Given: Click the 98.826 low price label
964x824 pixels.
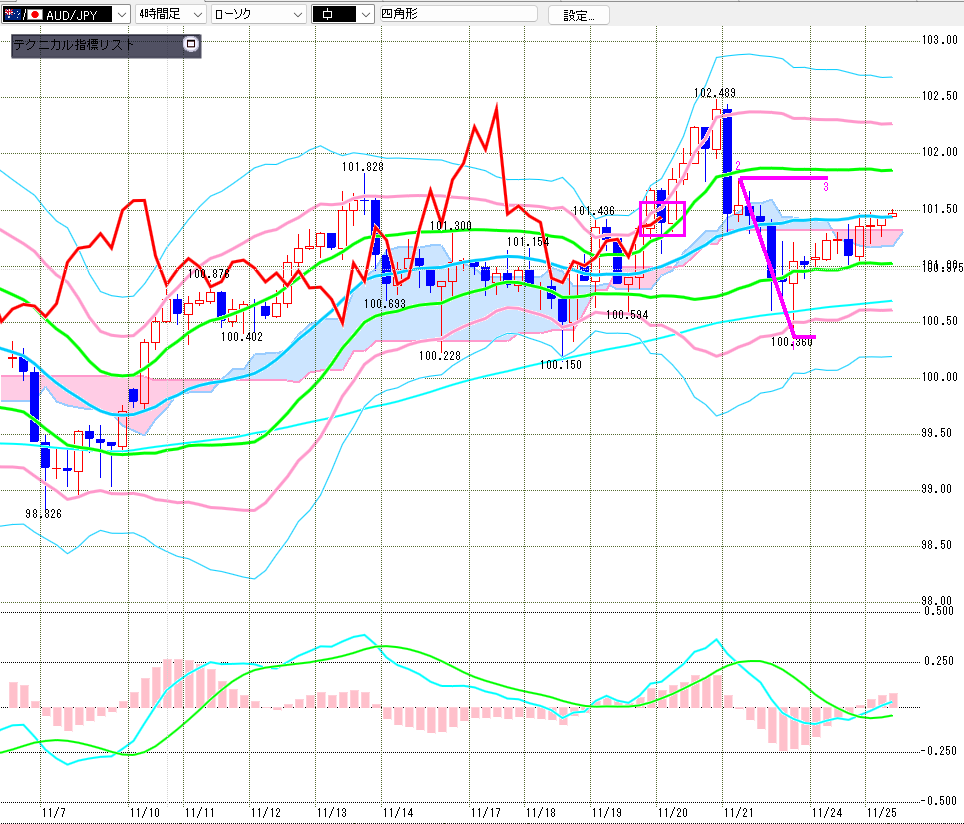Looking at the screenshot, I should [45, 513].
